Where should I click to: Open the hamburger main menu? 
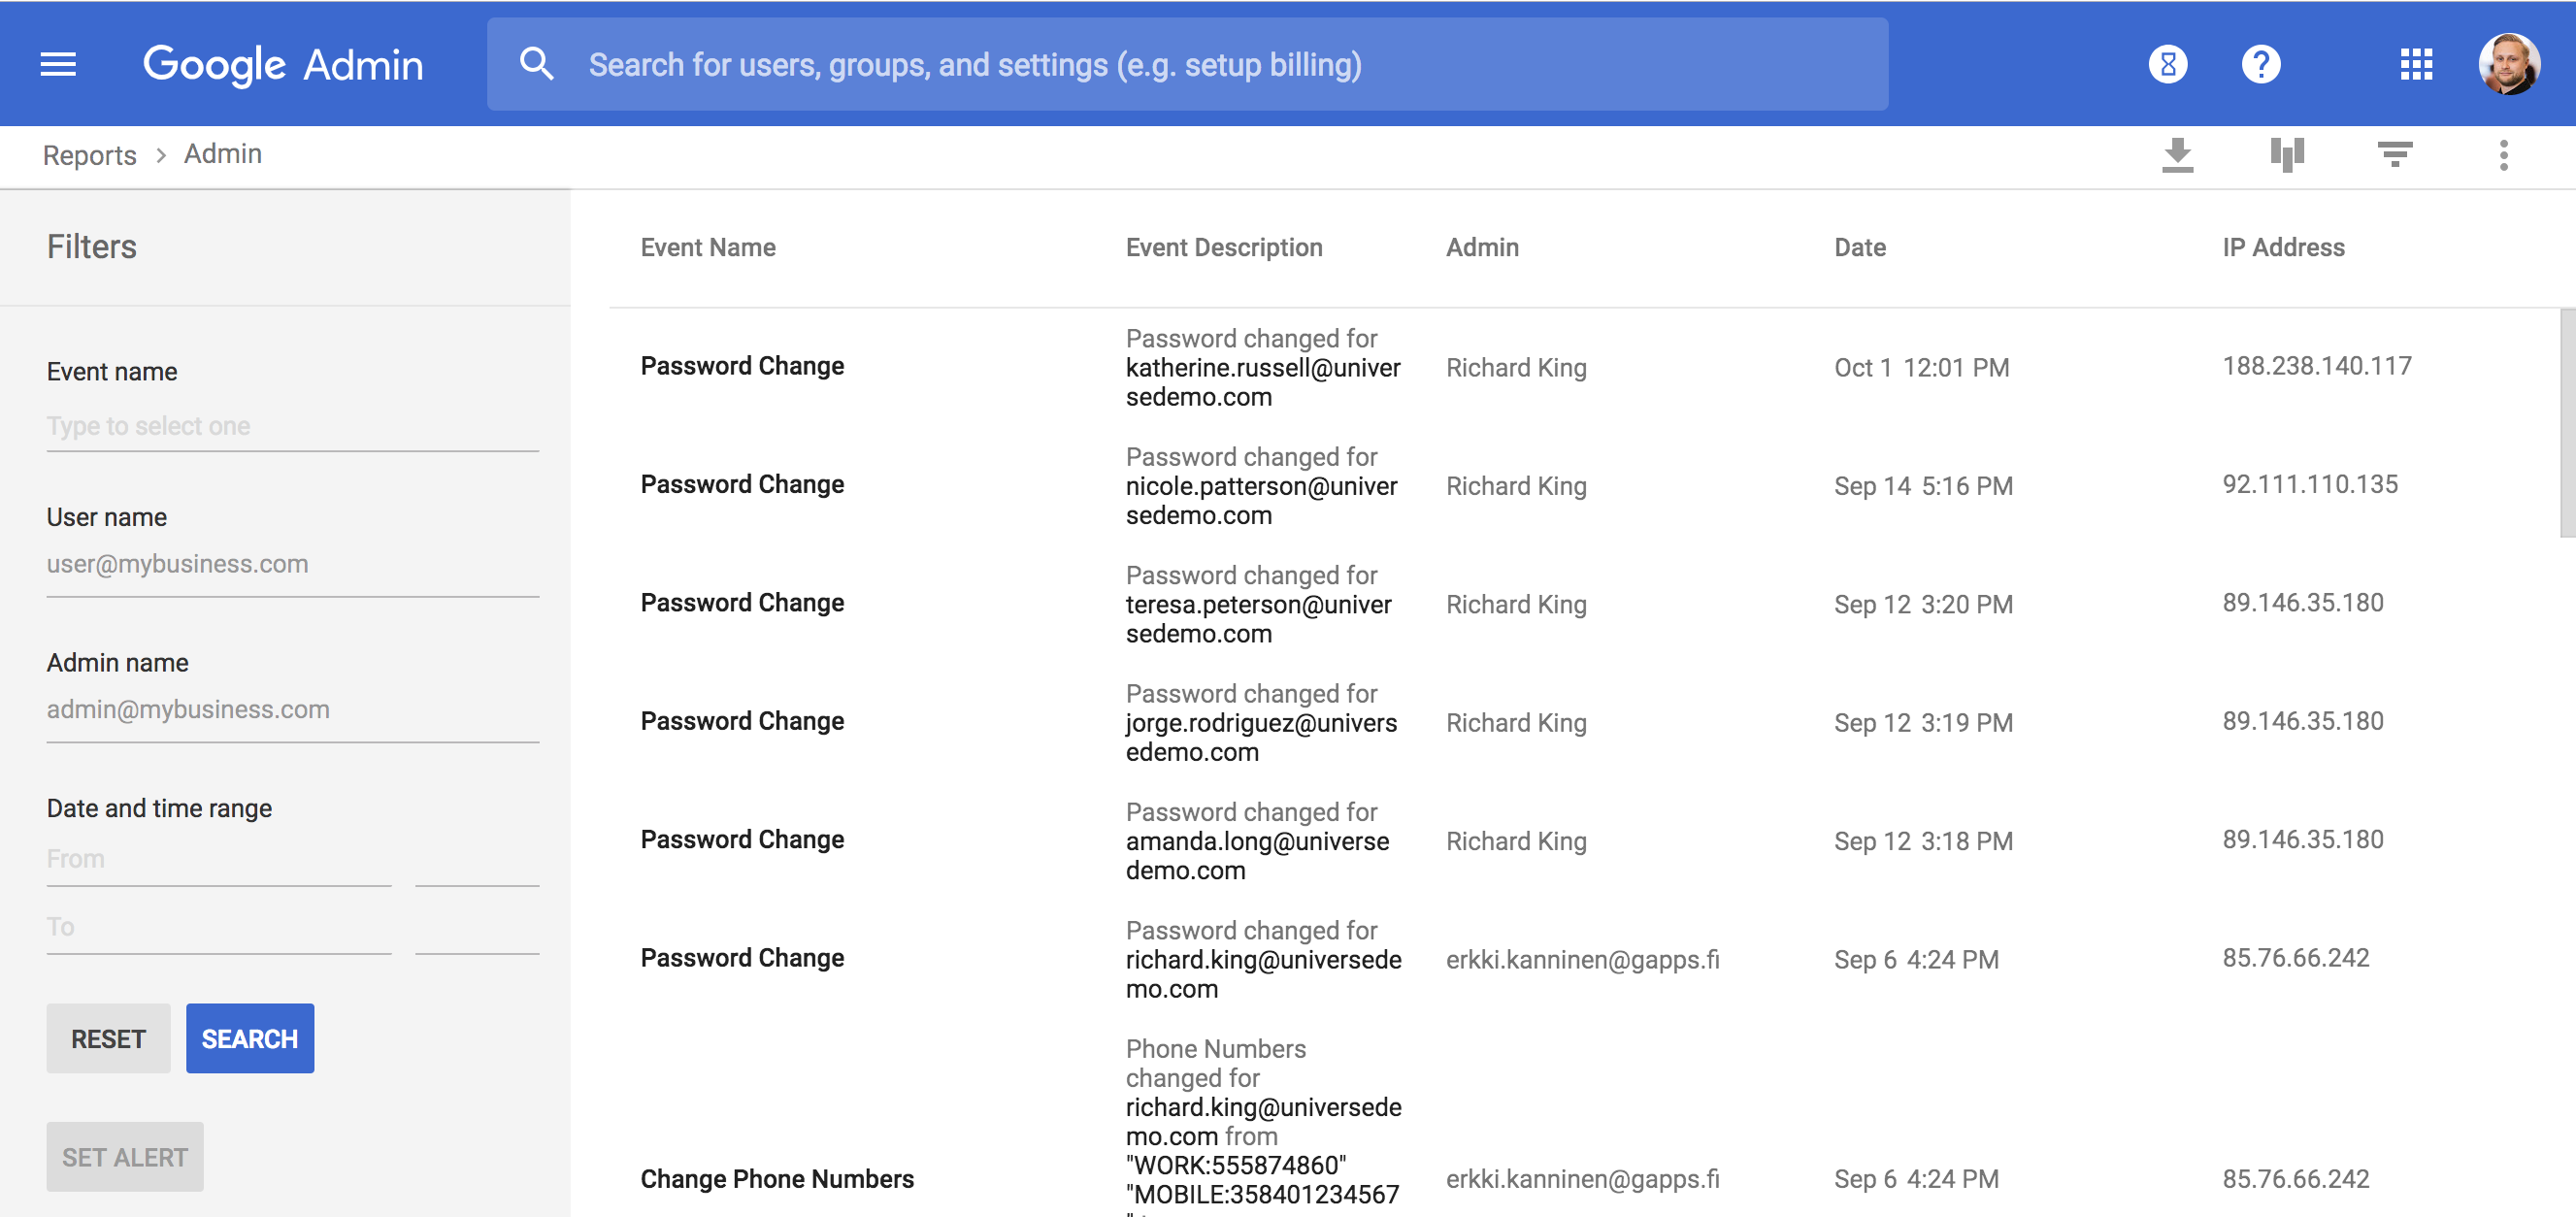click(58, 65)
